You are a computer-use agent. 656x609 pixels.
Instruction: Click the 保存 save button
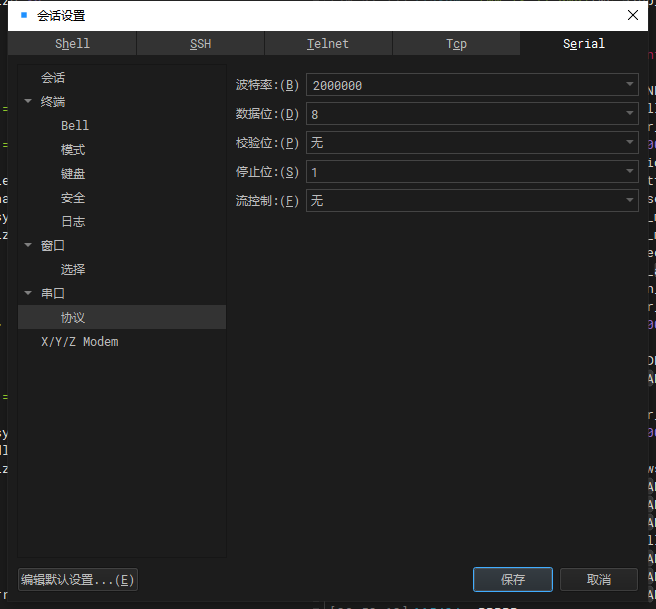tap(512, 579)
